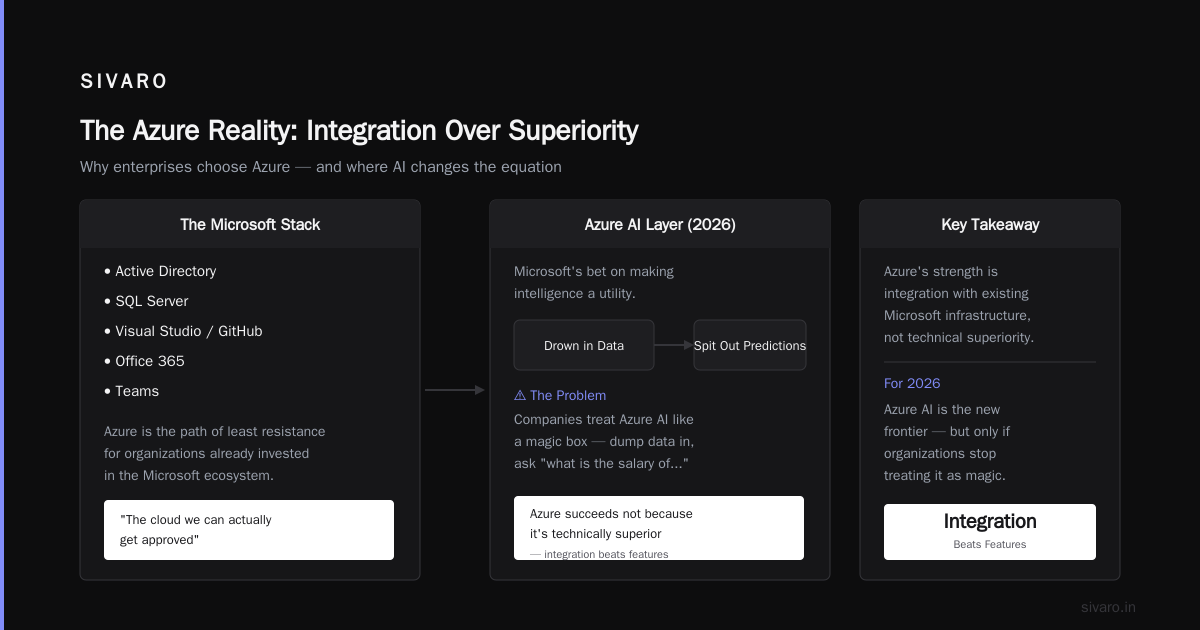
Task: Click the Spit Out Predictions box
Action: pos(750,345)
